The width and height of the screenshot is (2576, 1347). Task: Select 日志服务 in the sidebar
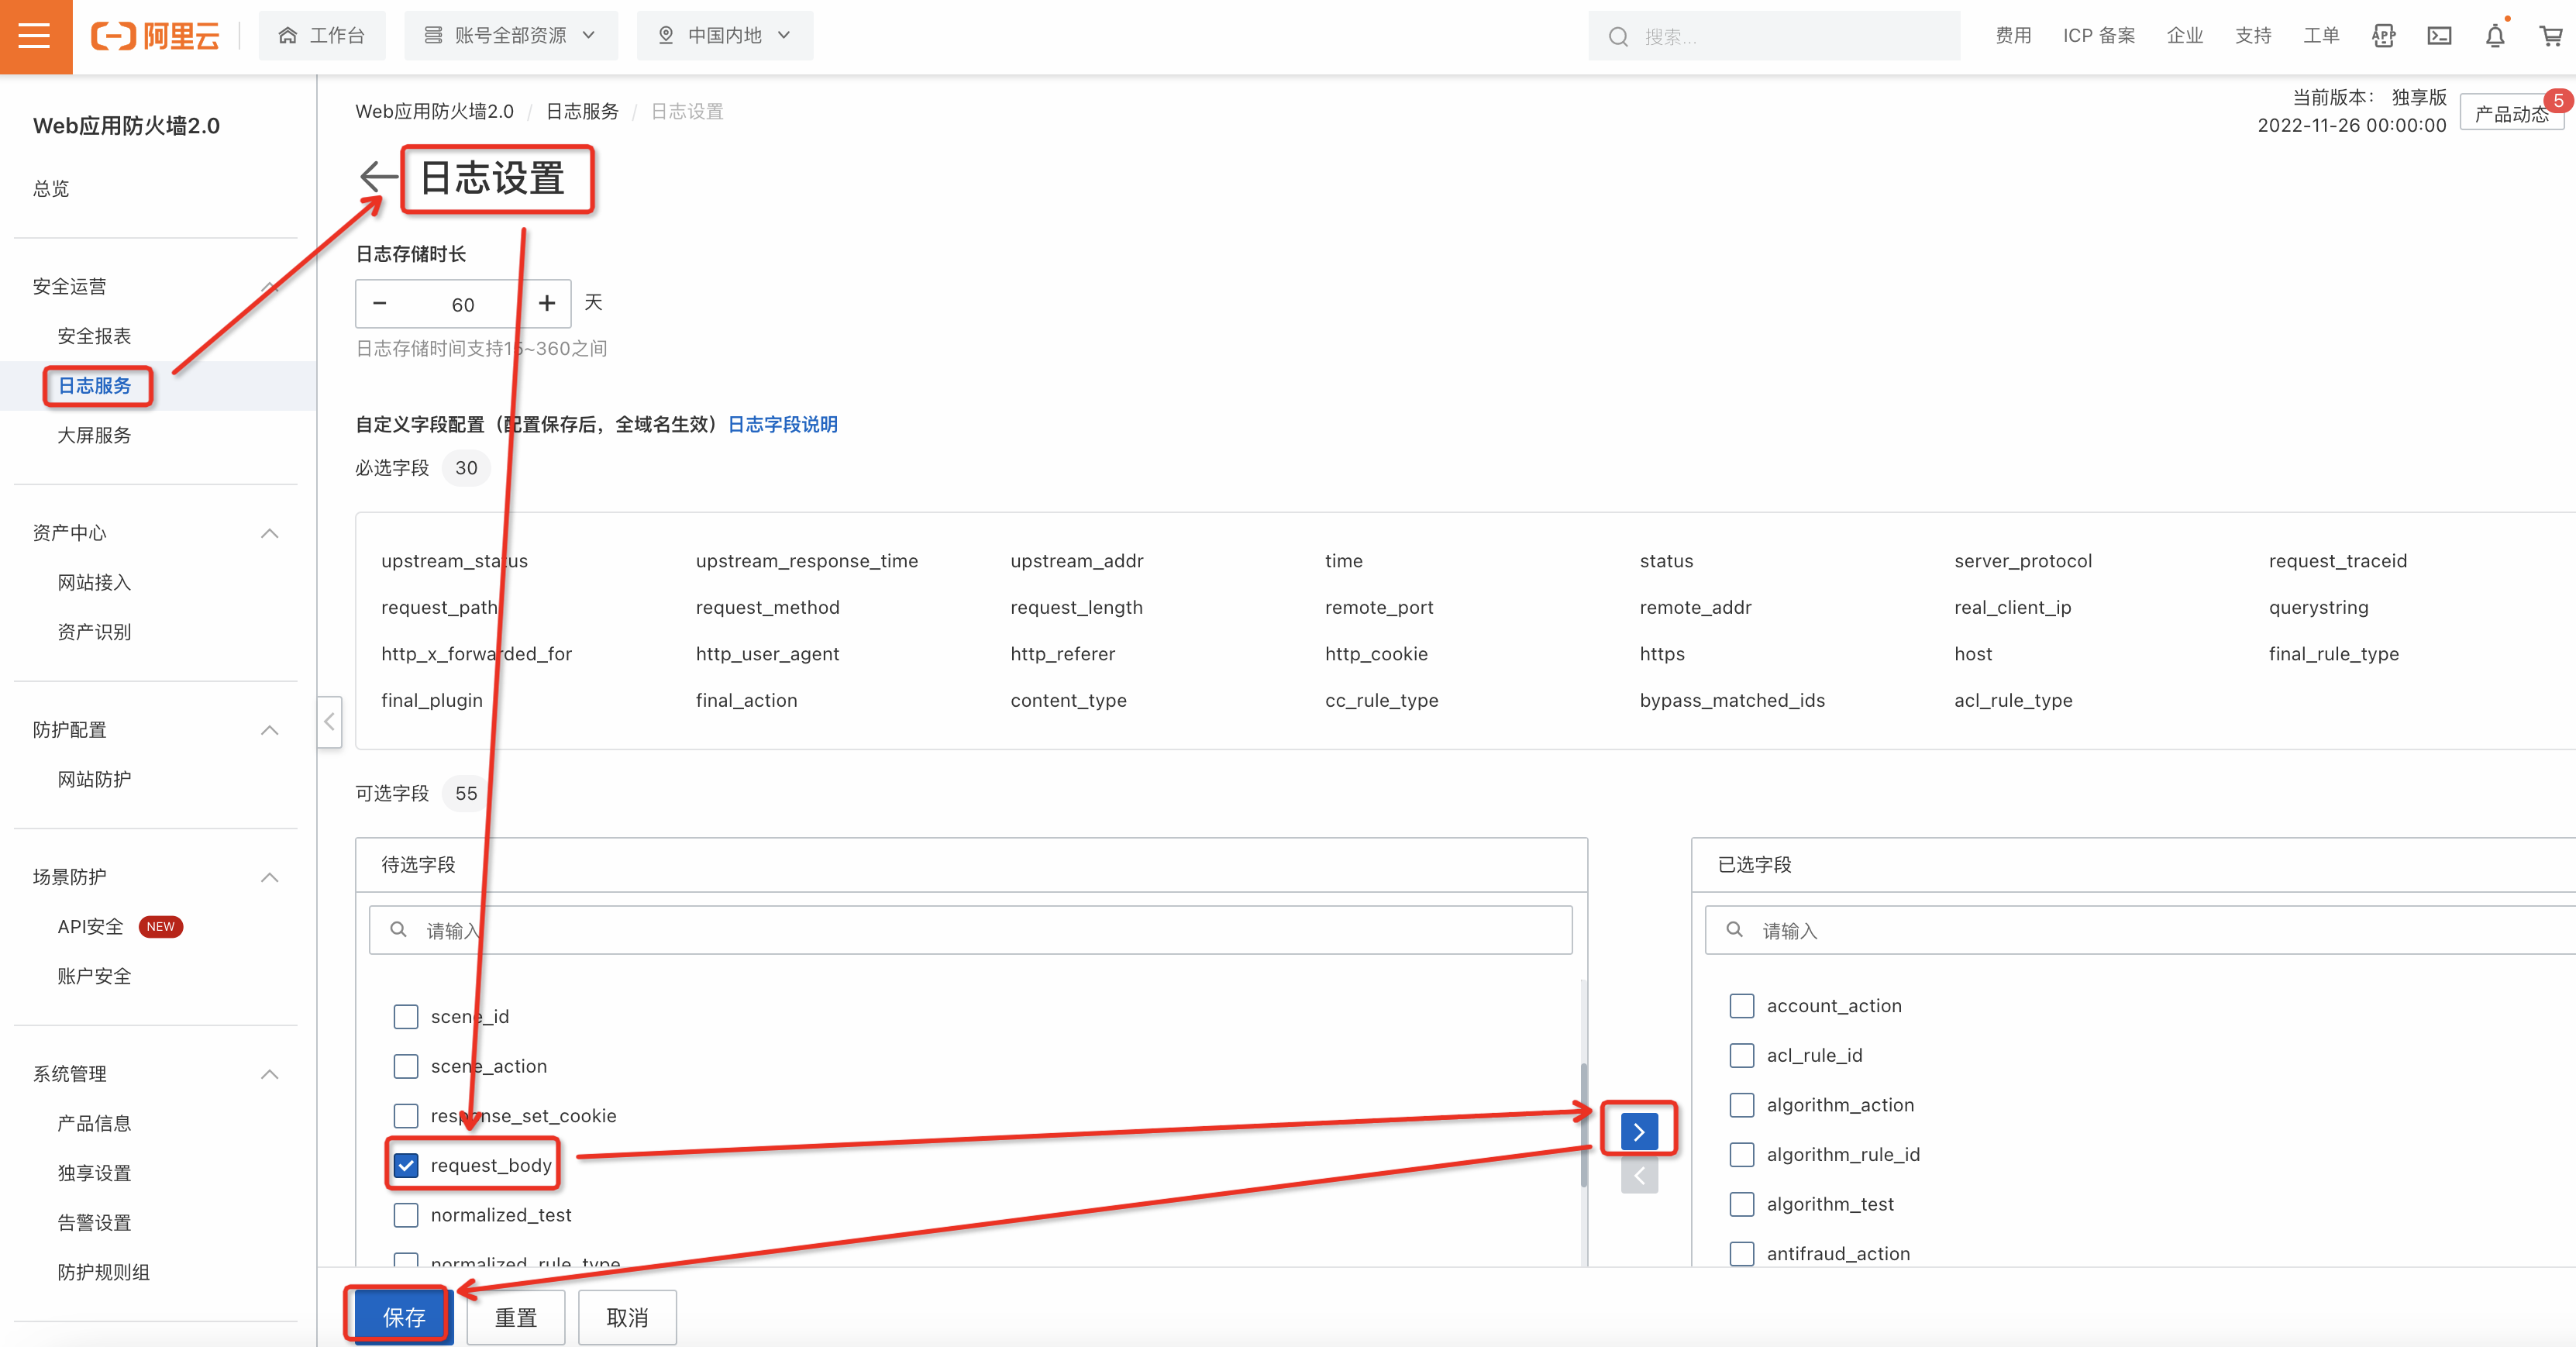click(94, 385)
